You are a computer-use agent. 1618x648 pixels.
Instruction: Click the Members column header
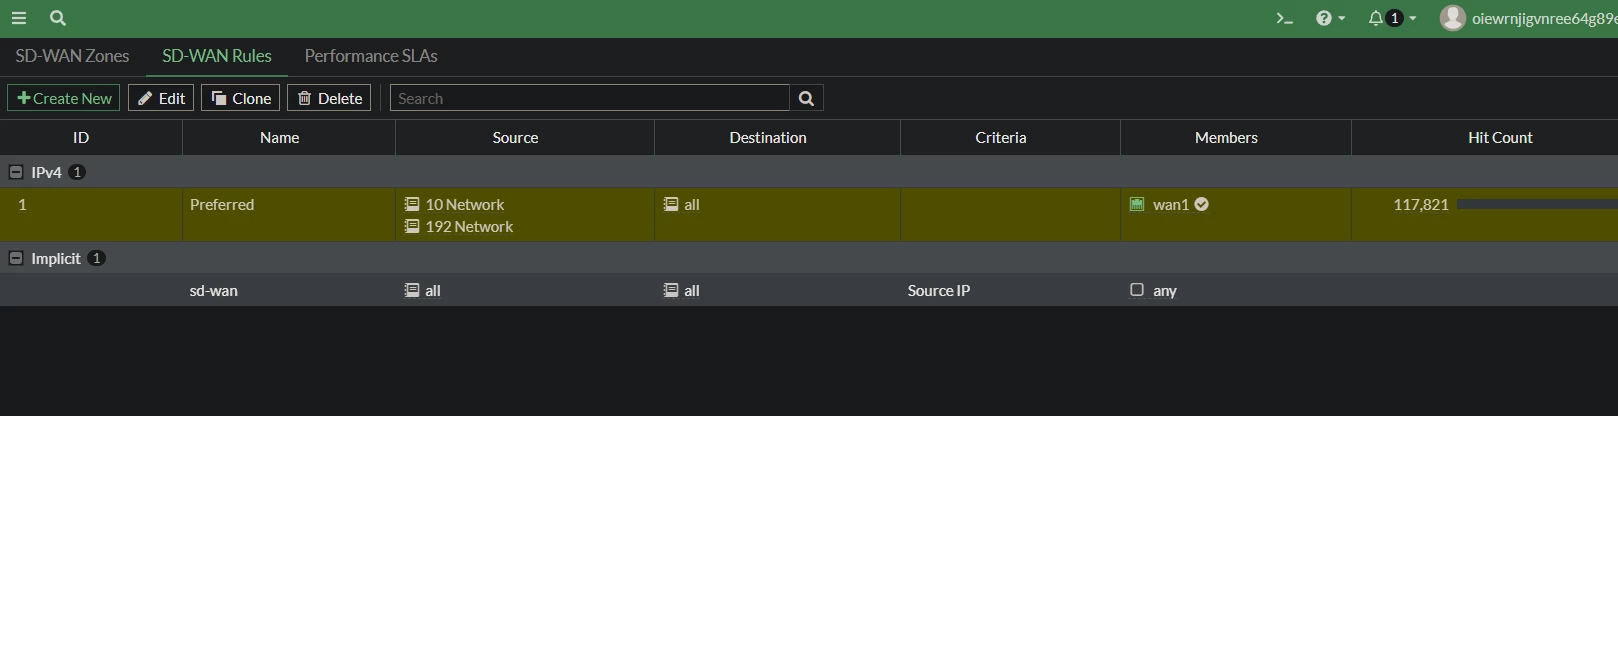pyautogui.click(x=1226, y=138)
